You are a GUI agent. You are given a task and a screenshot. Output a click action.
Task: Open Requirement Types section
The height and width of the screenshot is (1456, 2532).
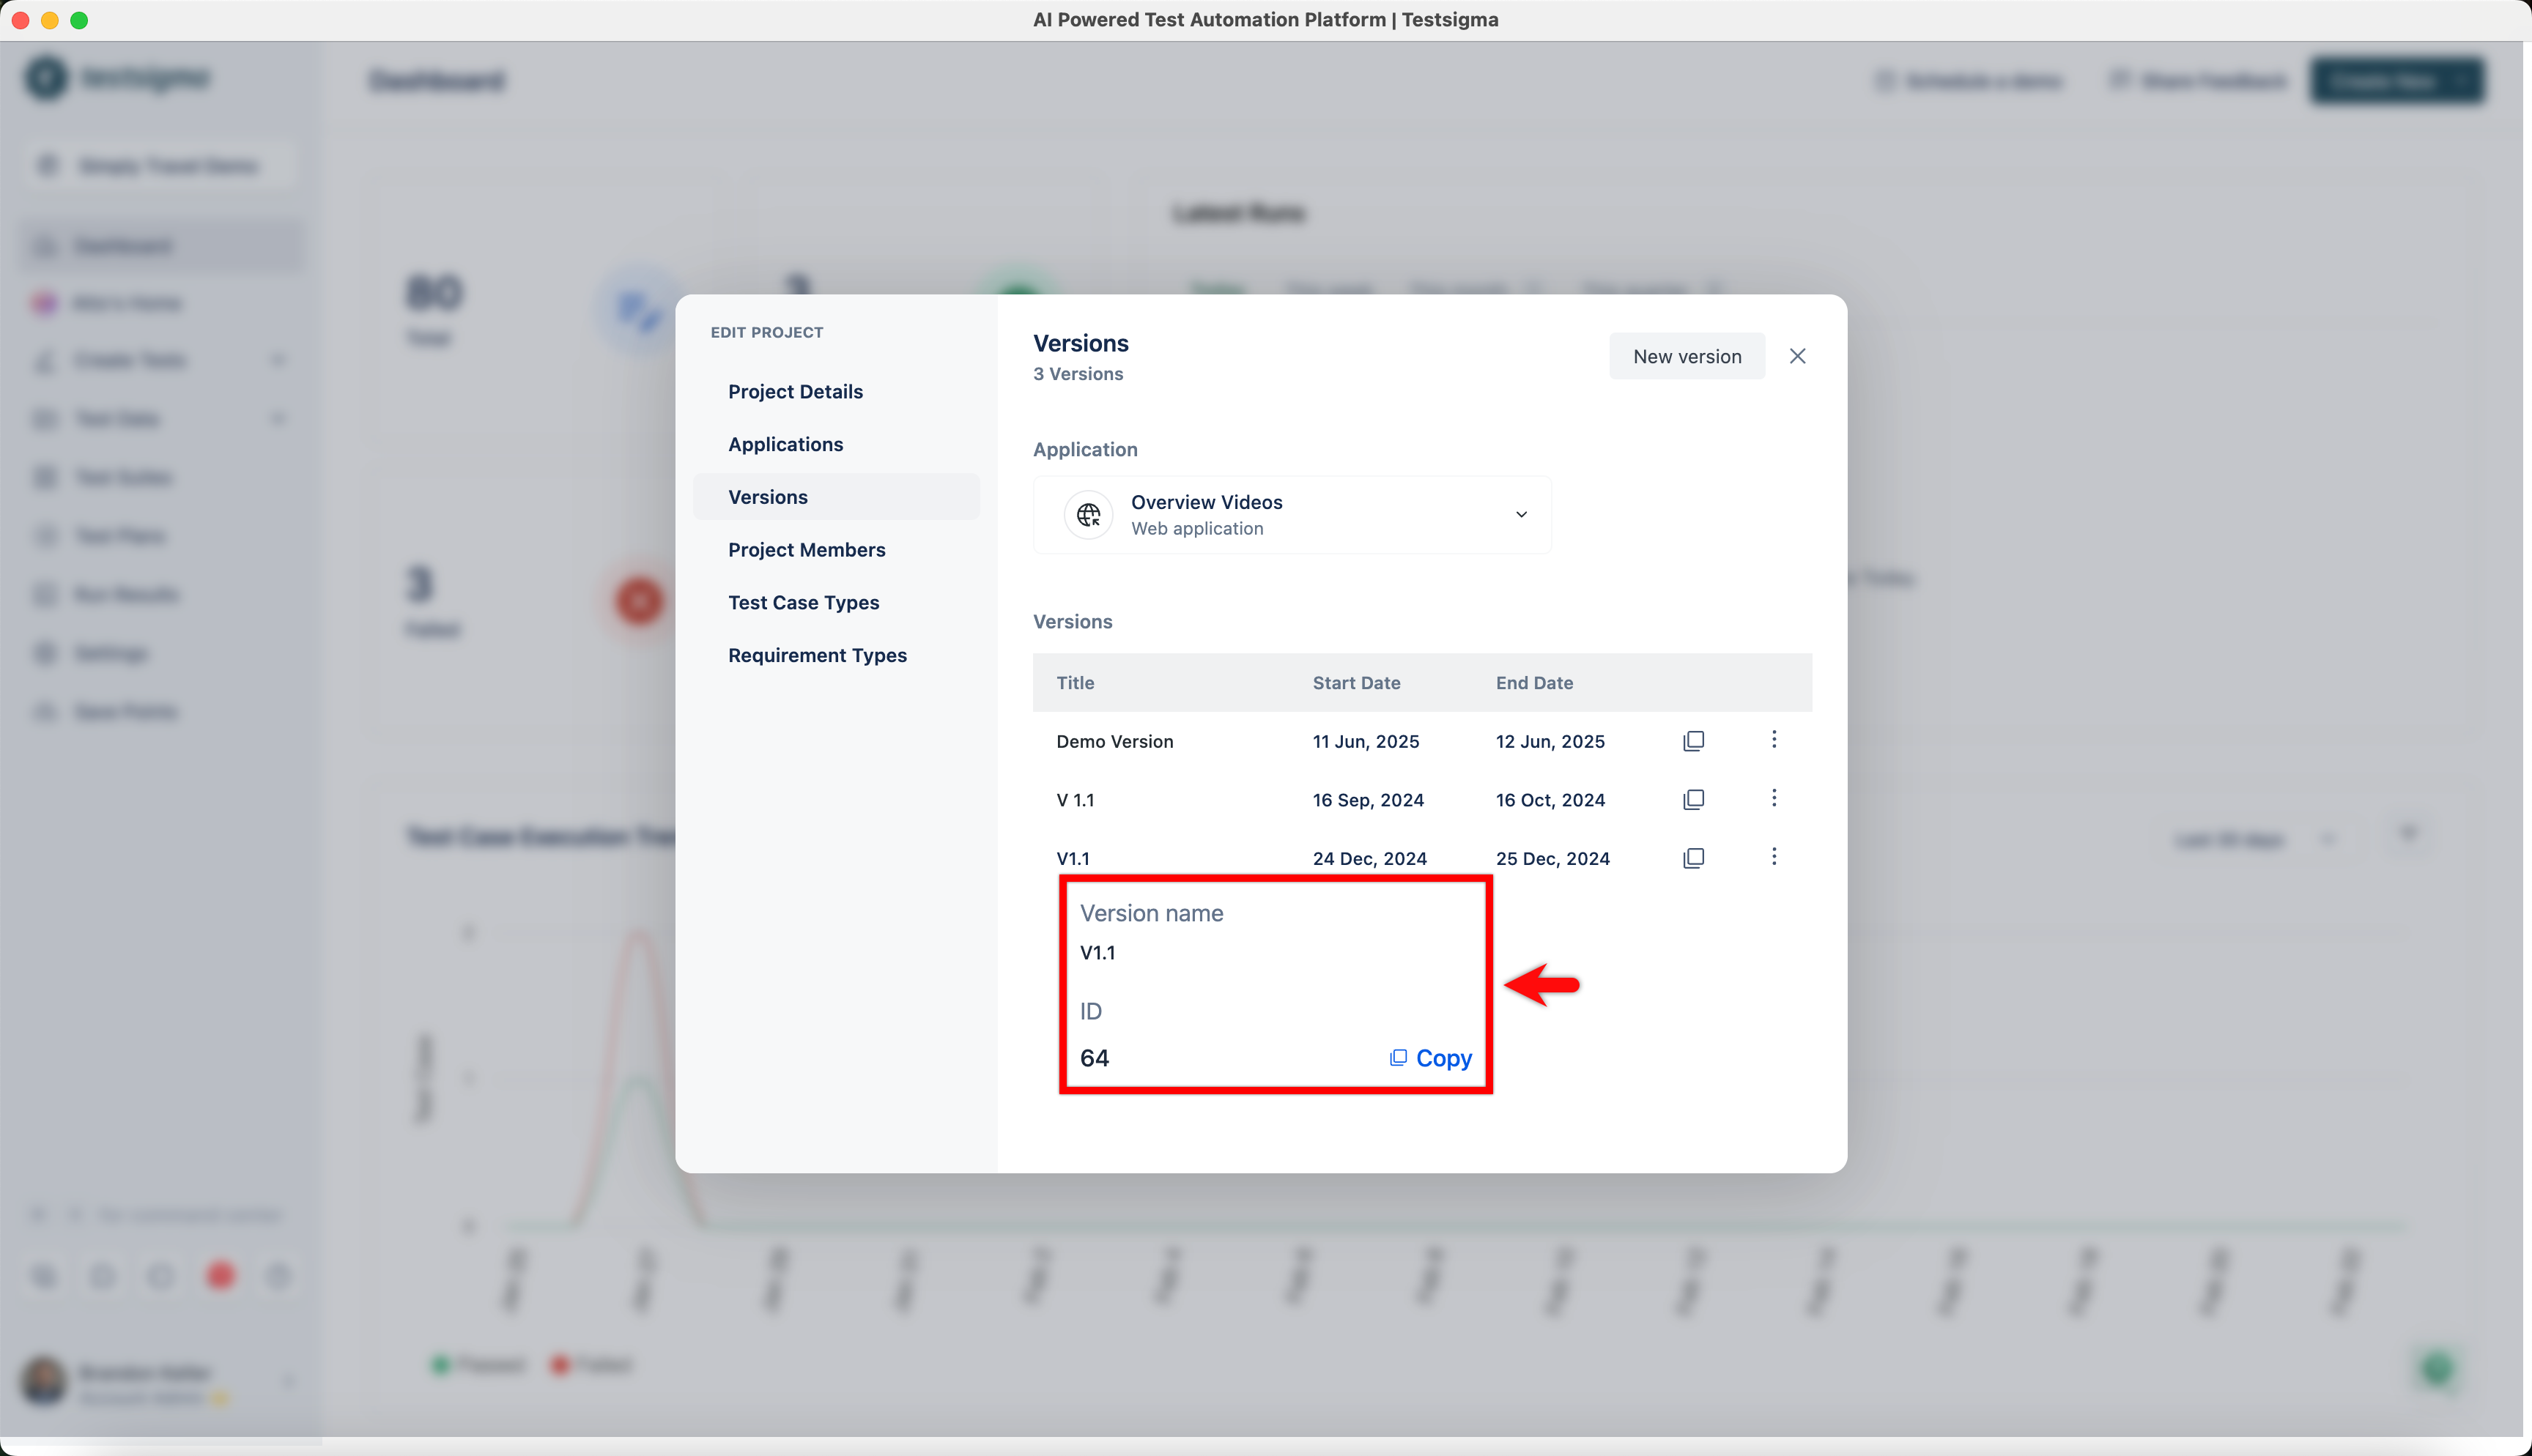pyautogui.click(x=817, y=655)
